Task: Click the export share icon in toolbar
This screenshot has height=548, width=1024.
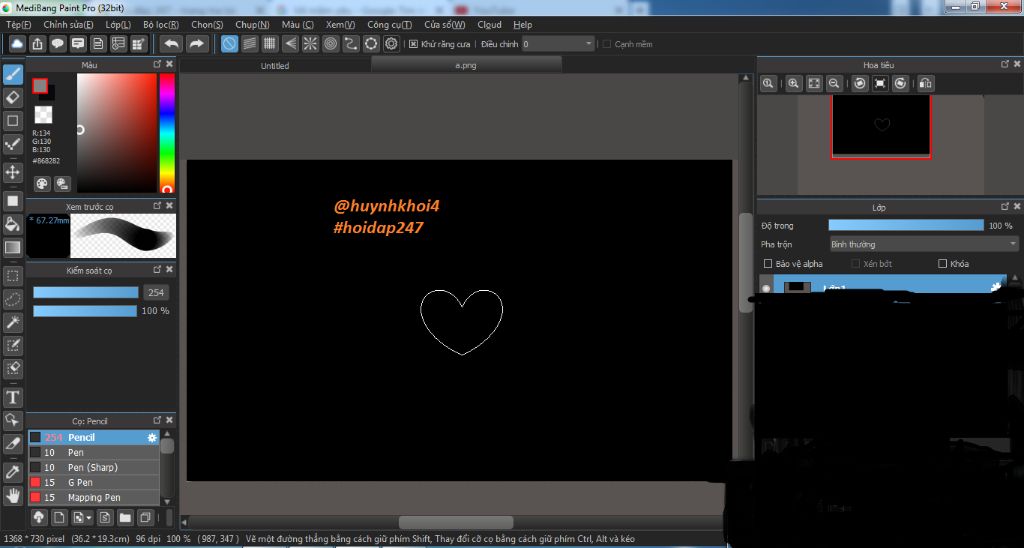Action: click(x=37, y=44)
